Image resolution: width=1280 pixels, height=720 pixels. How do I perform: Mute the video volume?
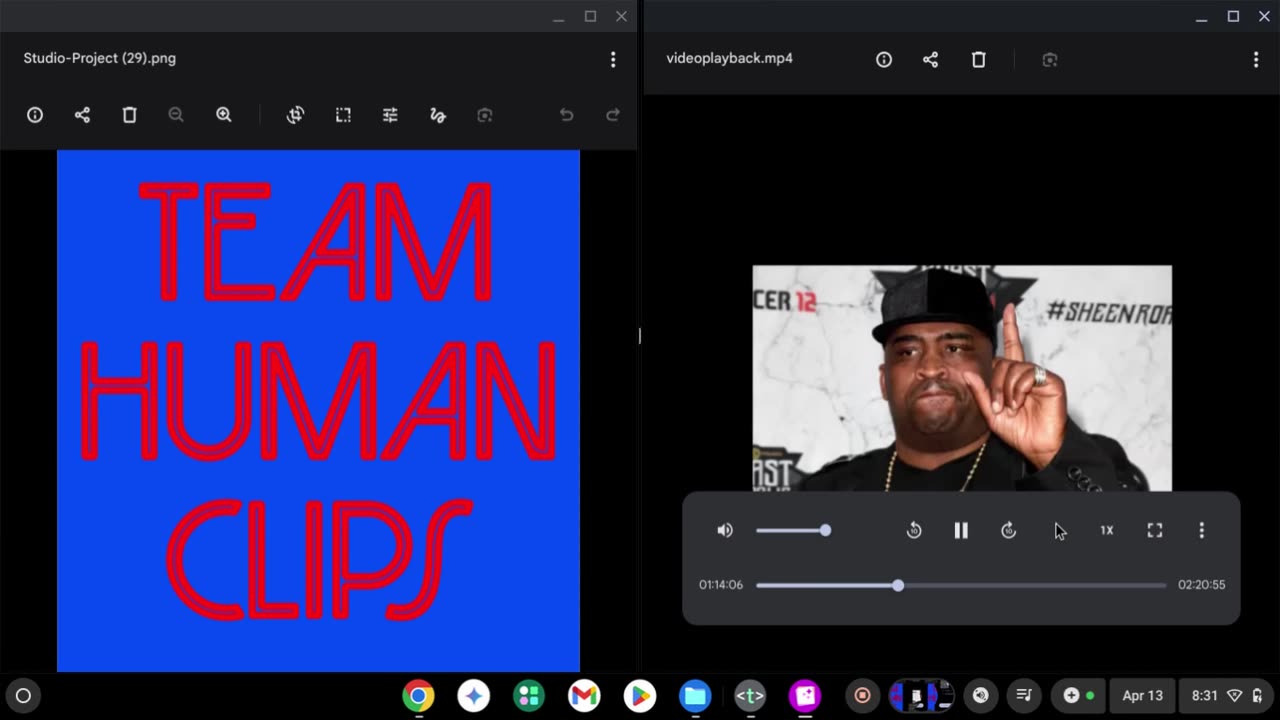[725, 530]
